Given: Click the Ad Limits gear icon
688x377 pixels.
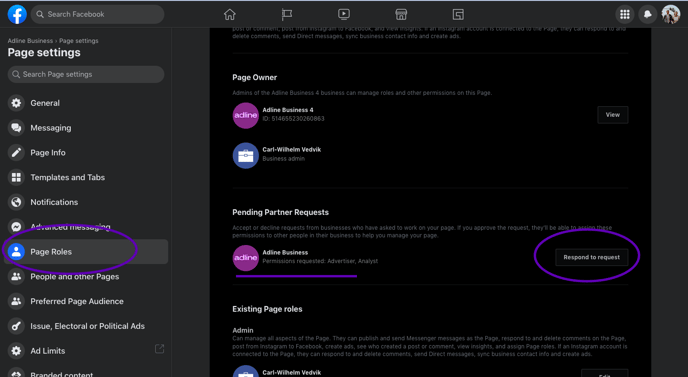Looking at the screenshot, I should (16, 351).
